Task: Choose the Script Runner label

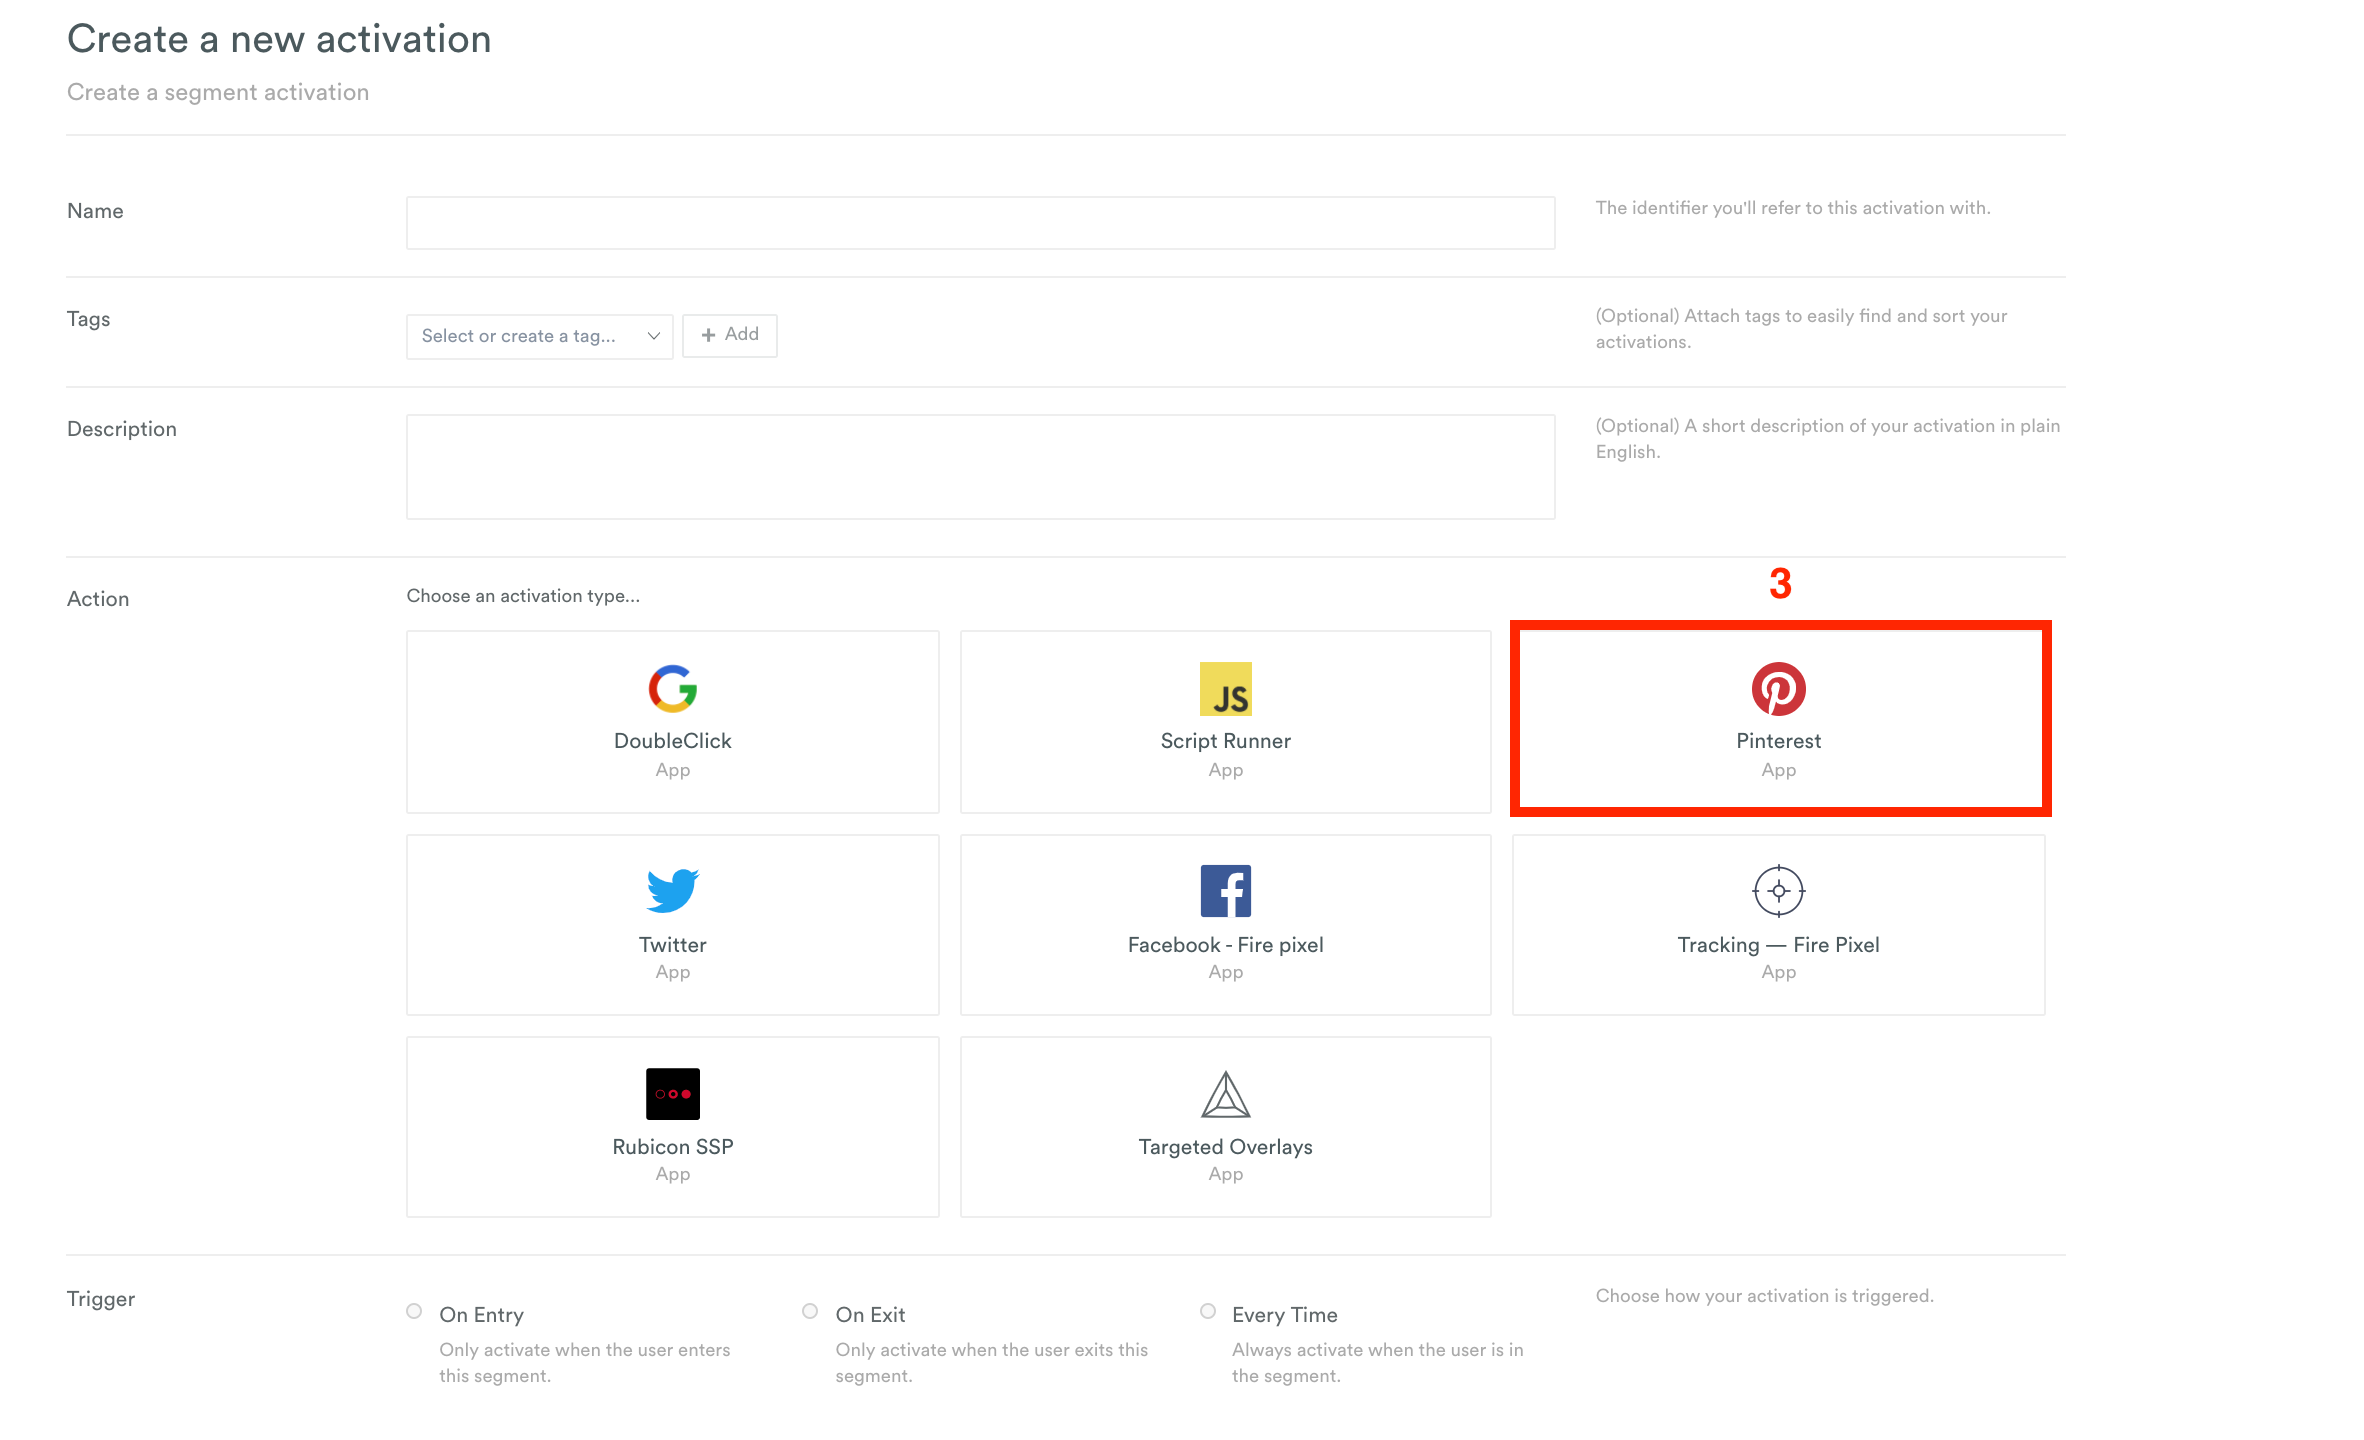Action: pos(1225,741)
